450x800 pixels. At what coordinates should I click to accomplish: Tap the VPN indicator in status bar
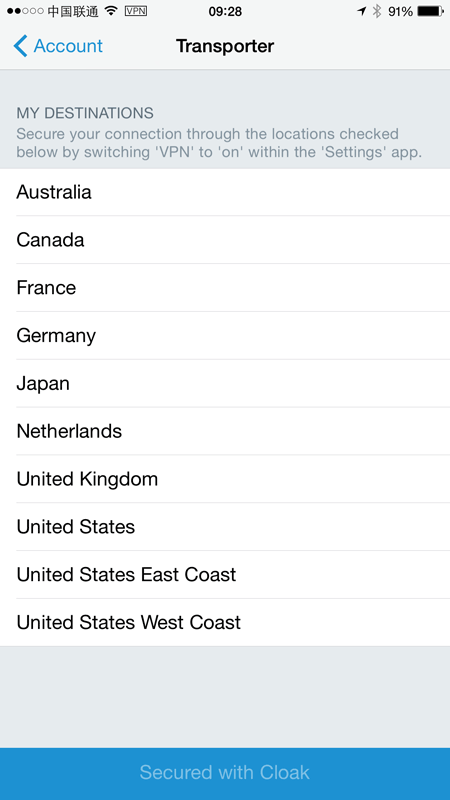(x=136, y=11)
